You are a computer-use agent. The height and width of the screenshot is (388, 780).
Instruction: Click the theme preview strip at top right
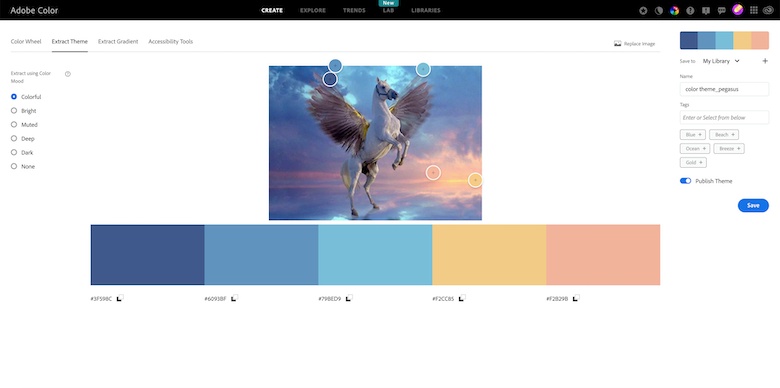coord(724,40)
